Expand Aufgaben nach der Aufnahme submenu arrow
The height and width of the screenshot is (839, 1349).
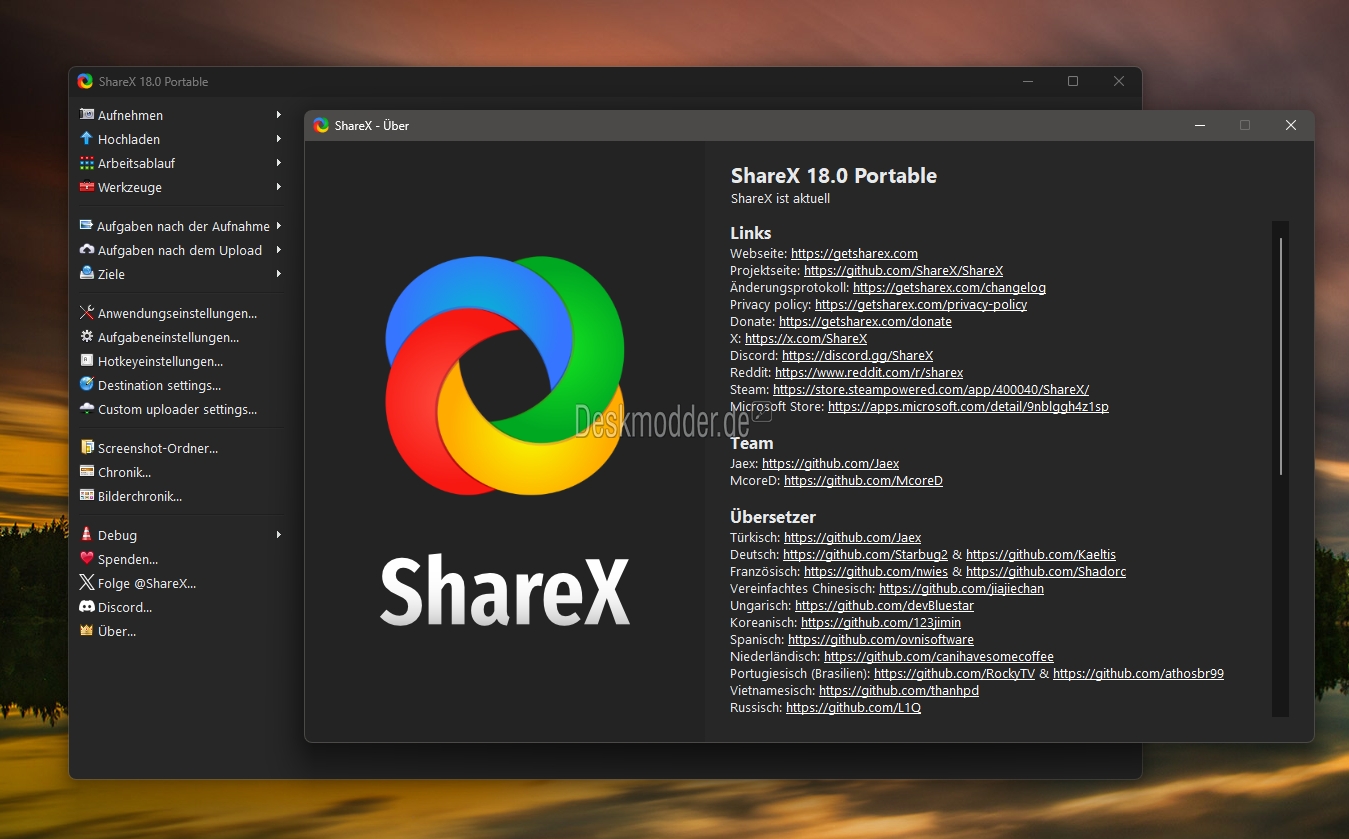point(279,226)
